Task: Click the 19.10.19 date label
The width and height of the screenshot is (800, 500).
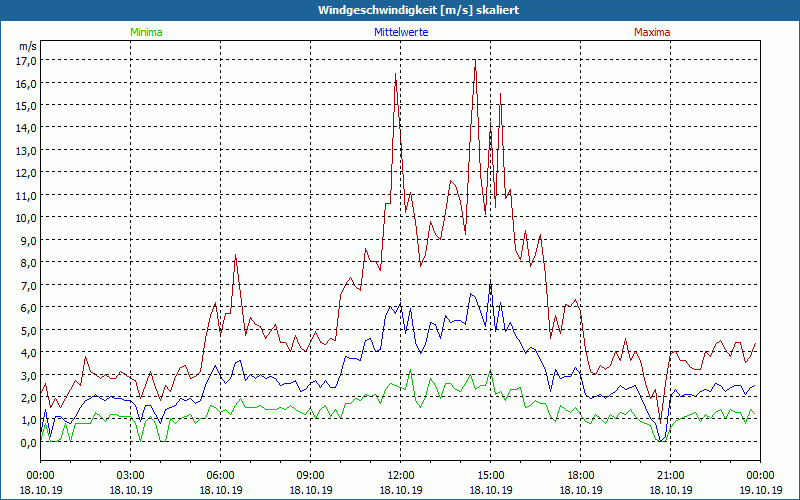Action: tap(760, 490)
